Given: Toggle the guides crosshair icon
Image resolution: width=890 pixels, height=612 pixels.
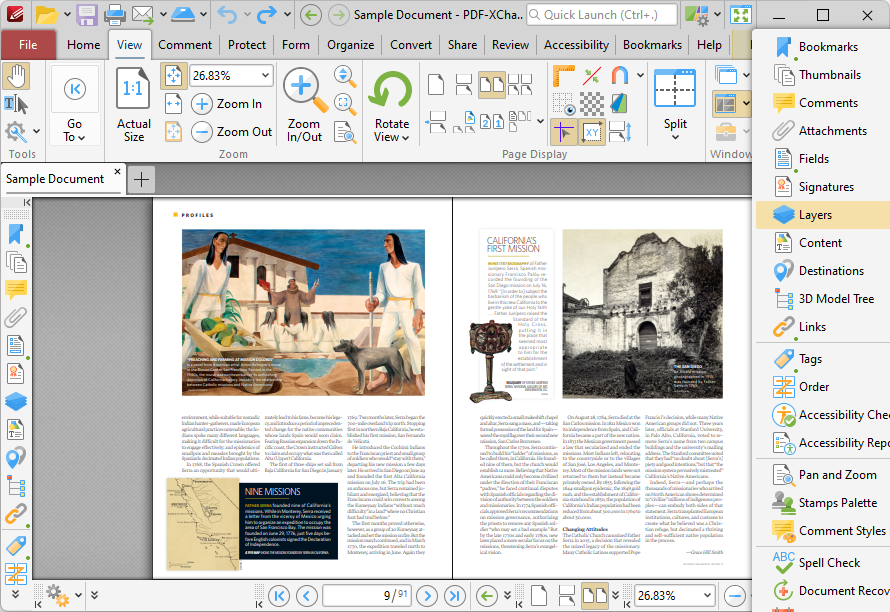Looking at the screenshot, I should [x=564, y=132].
